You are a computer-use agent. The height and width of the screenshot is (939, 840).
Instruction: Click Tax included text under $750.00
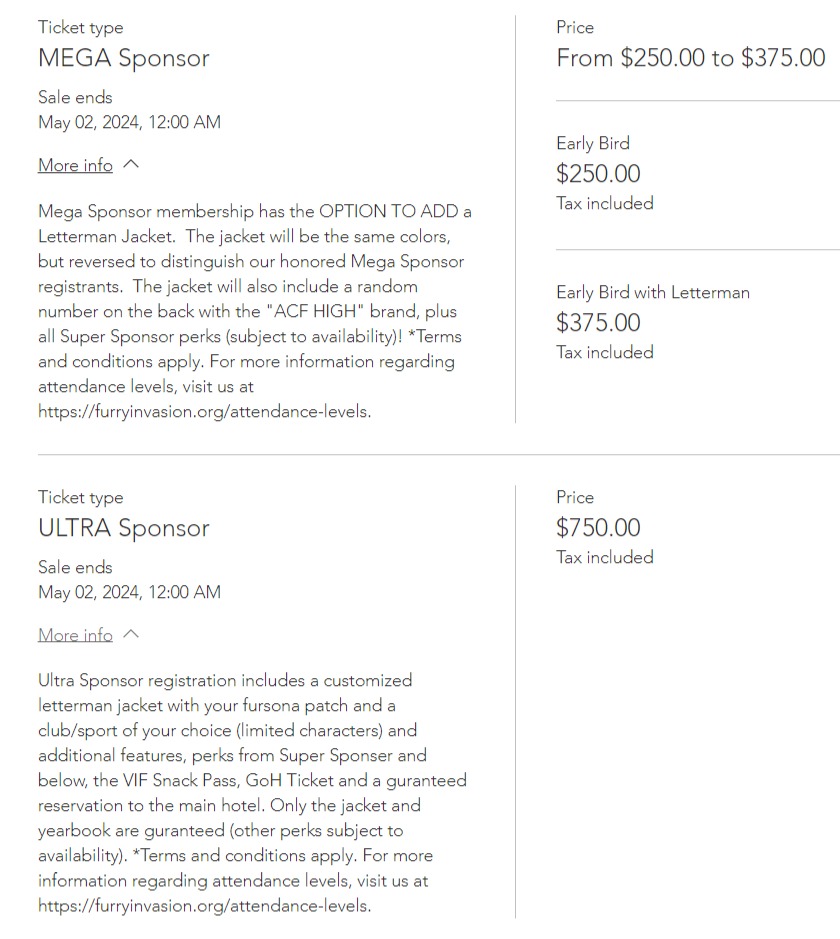[x=604, y=557]
